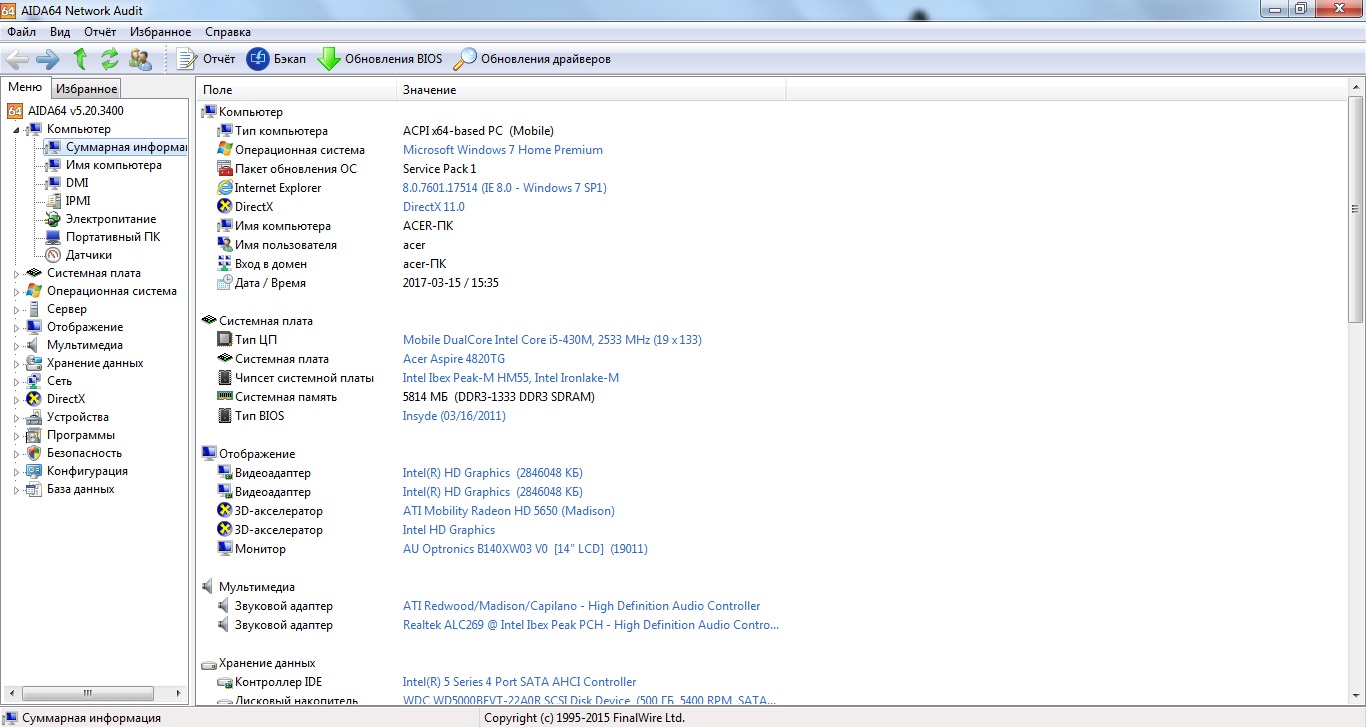1366x728 pixels.
Task: Expand the Отображение tree node
Action: point(16,328)
